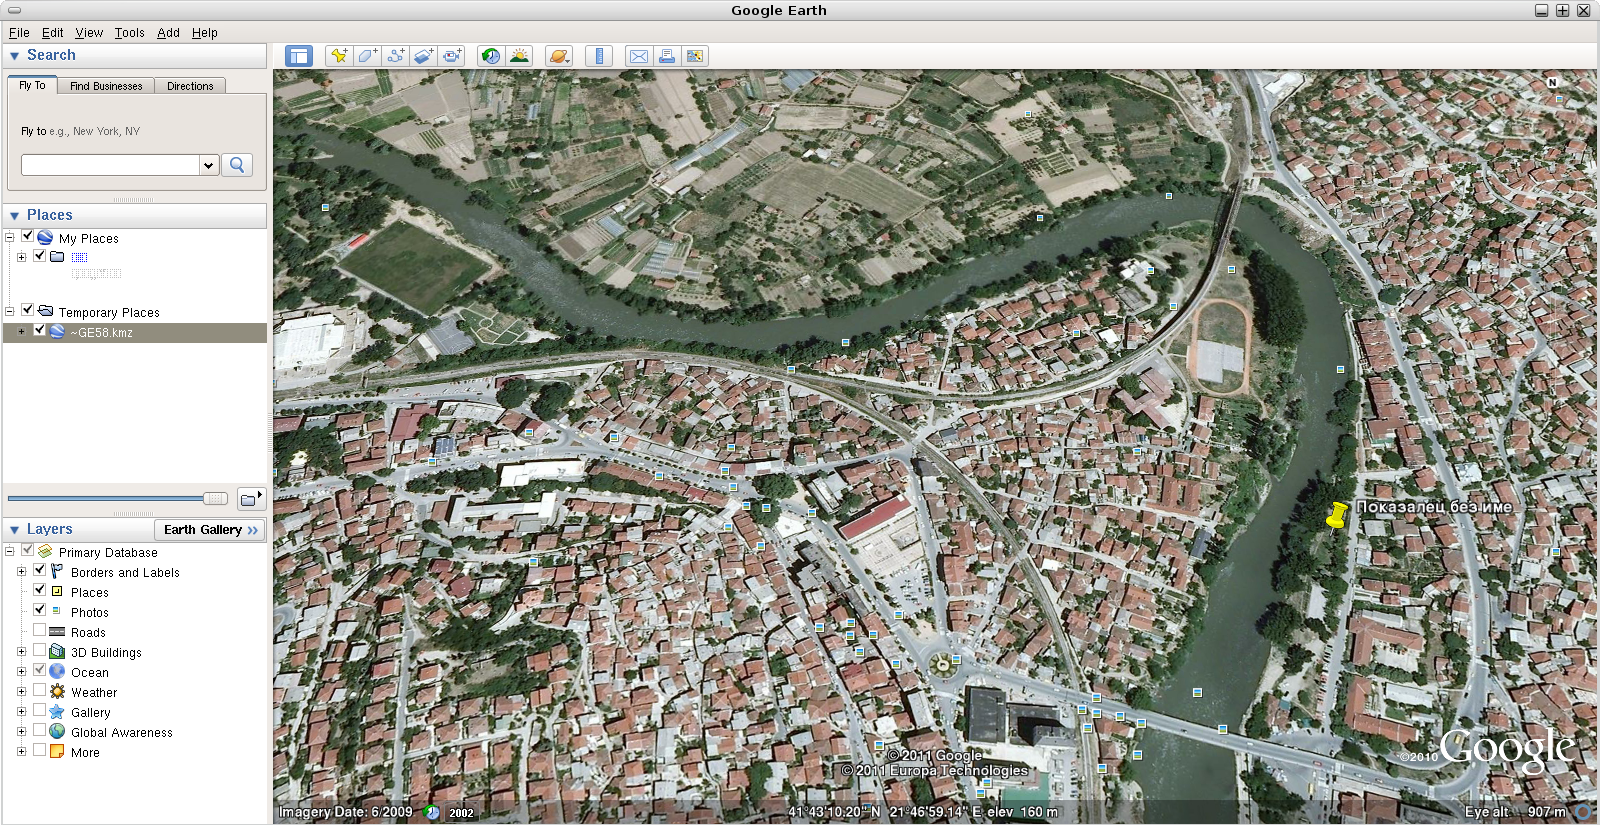The width and height of the screenshot is (1600, 825).
Task: Collapse the My Places tree node
Action: 10,238
